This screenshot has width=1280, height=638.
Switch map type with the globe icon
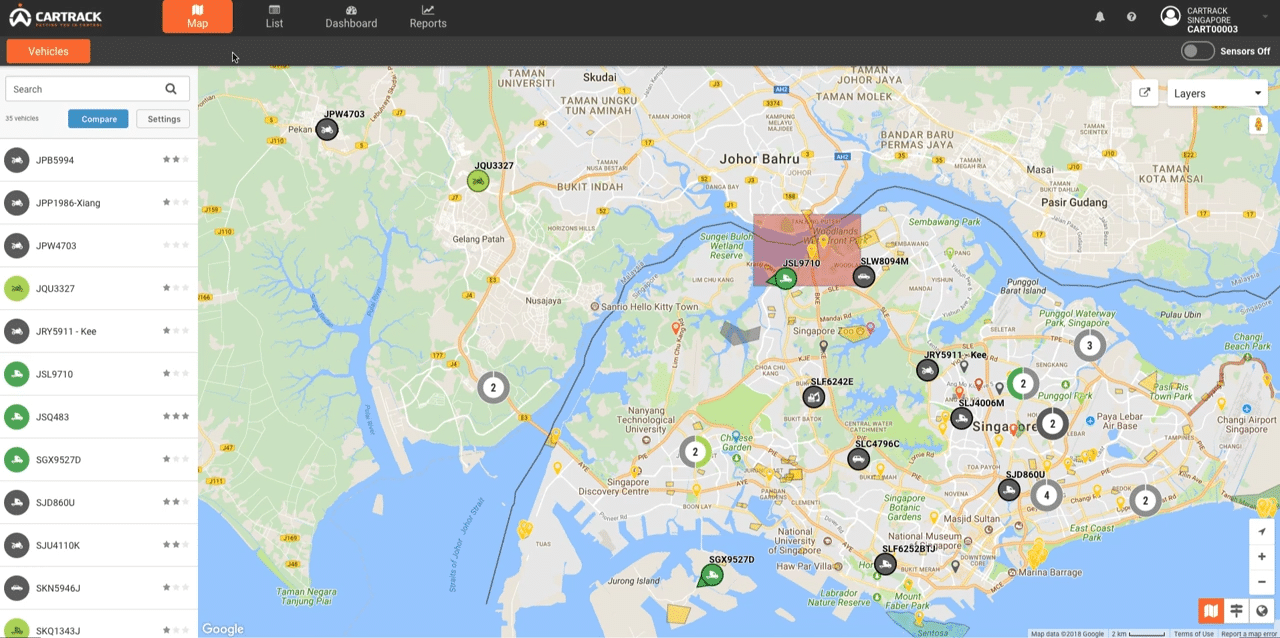coord(1261,610)
